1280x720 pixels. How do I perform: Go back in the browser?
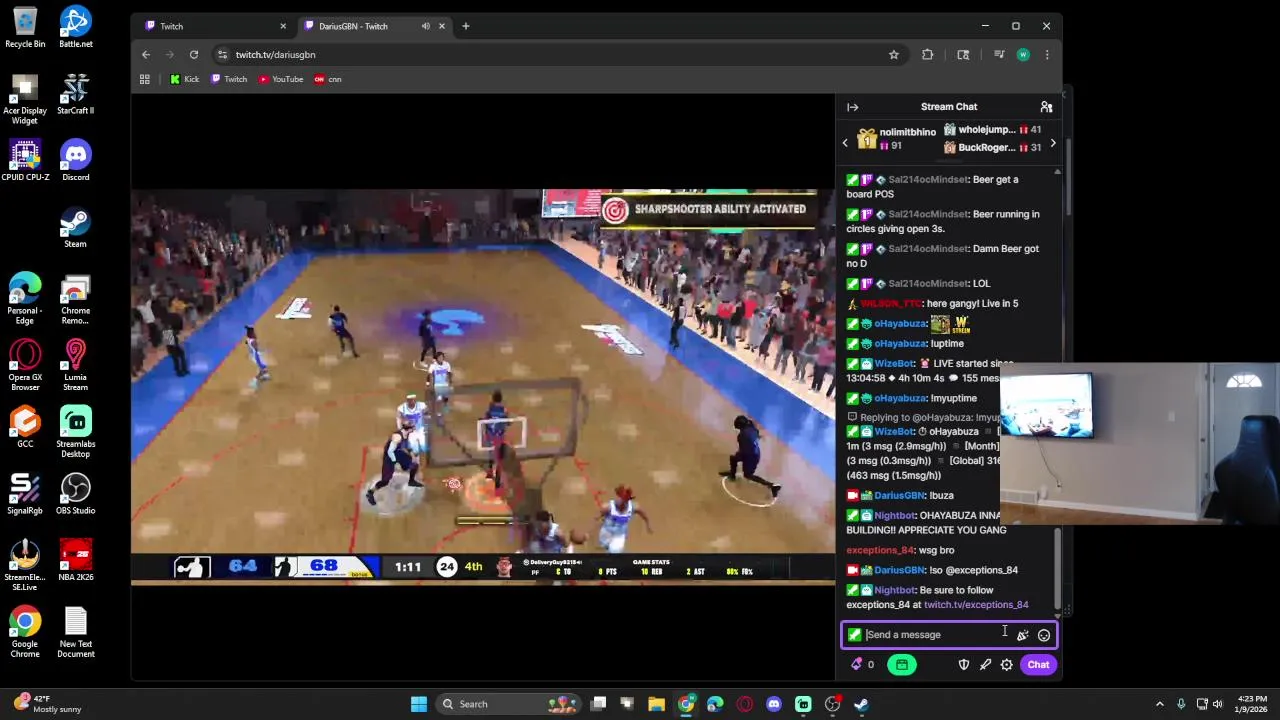[146, 54]
